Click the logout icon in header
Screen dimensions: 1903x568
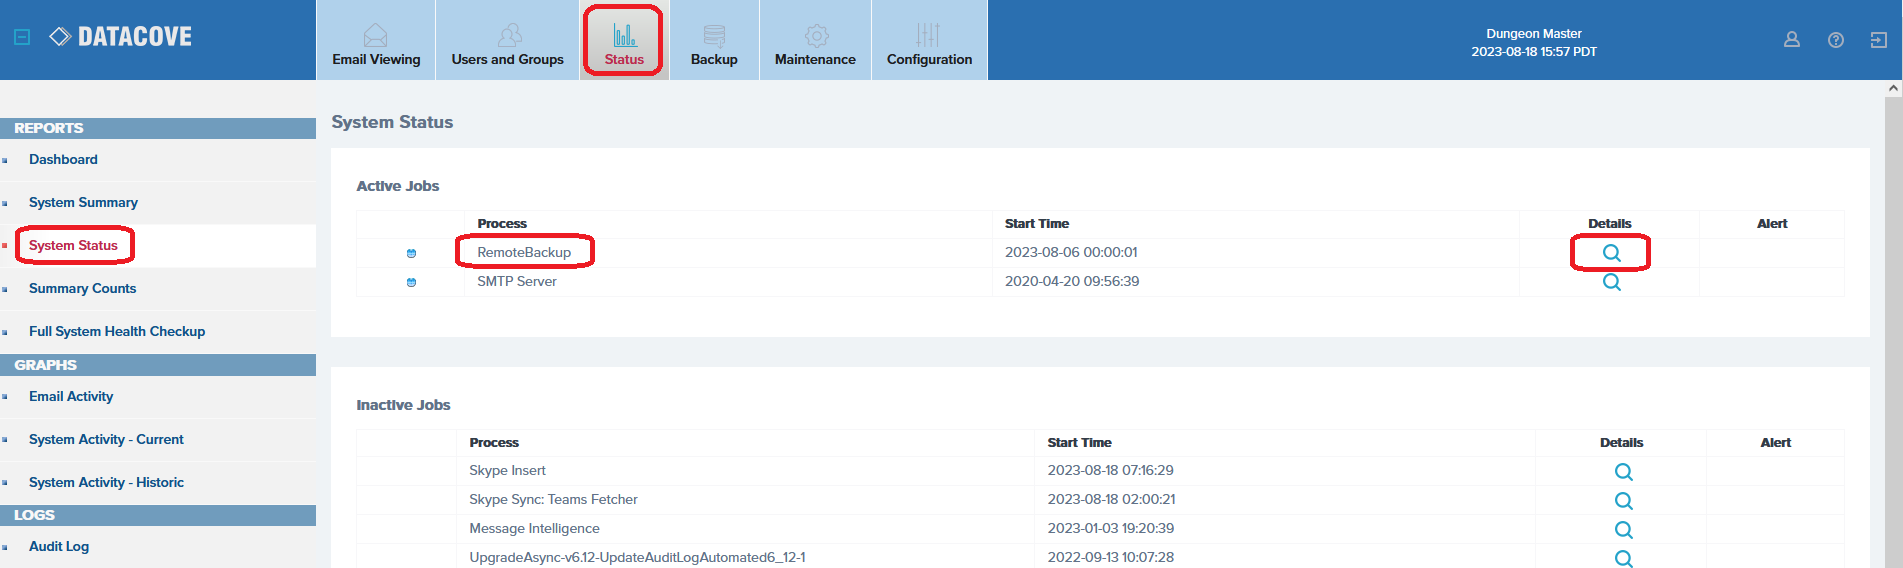1878,40
